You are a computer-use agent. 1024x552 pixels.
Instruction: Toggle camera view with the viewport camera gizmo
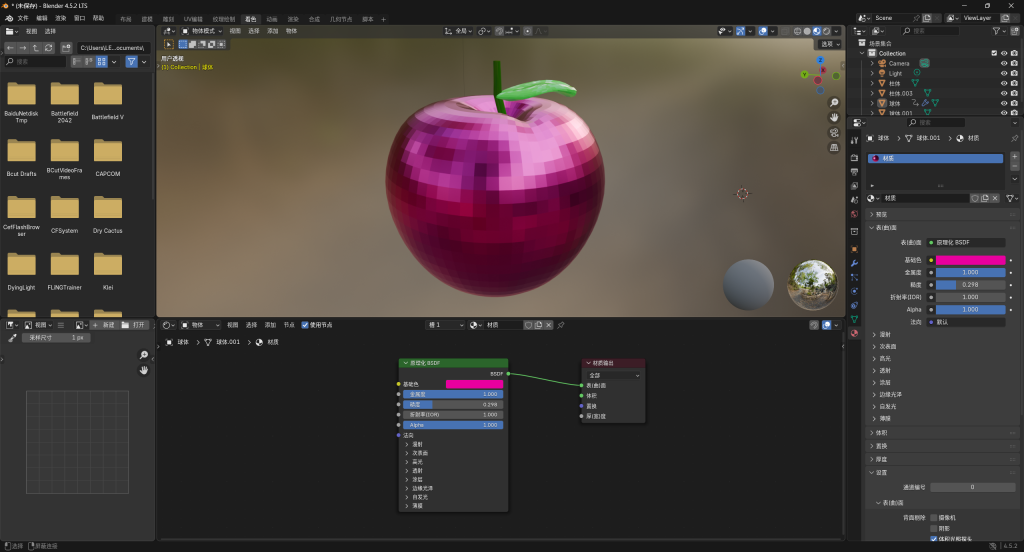(834, 133)
